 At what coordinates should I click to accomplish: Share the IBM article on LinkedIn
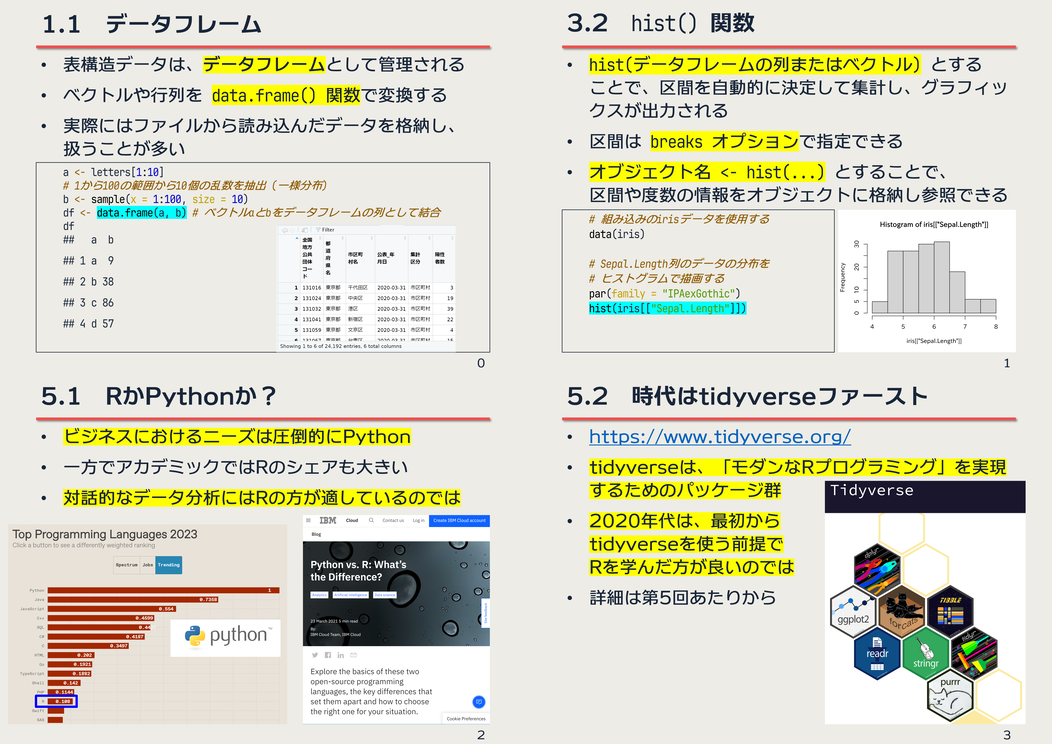pyautogui.click(x=341, y=655)
